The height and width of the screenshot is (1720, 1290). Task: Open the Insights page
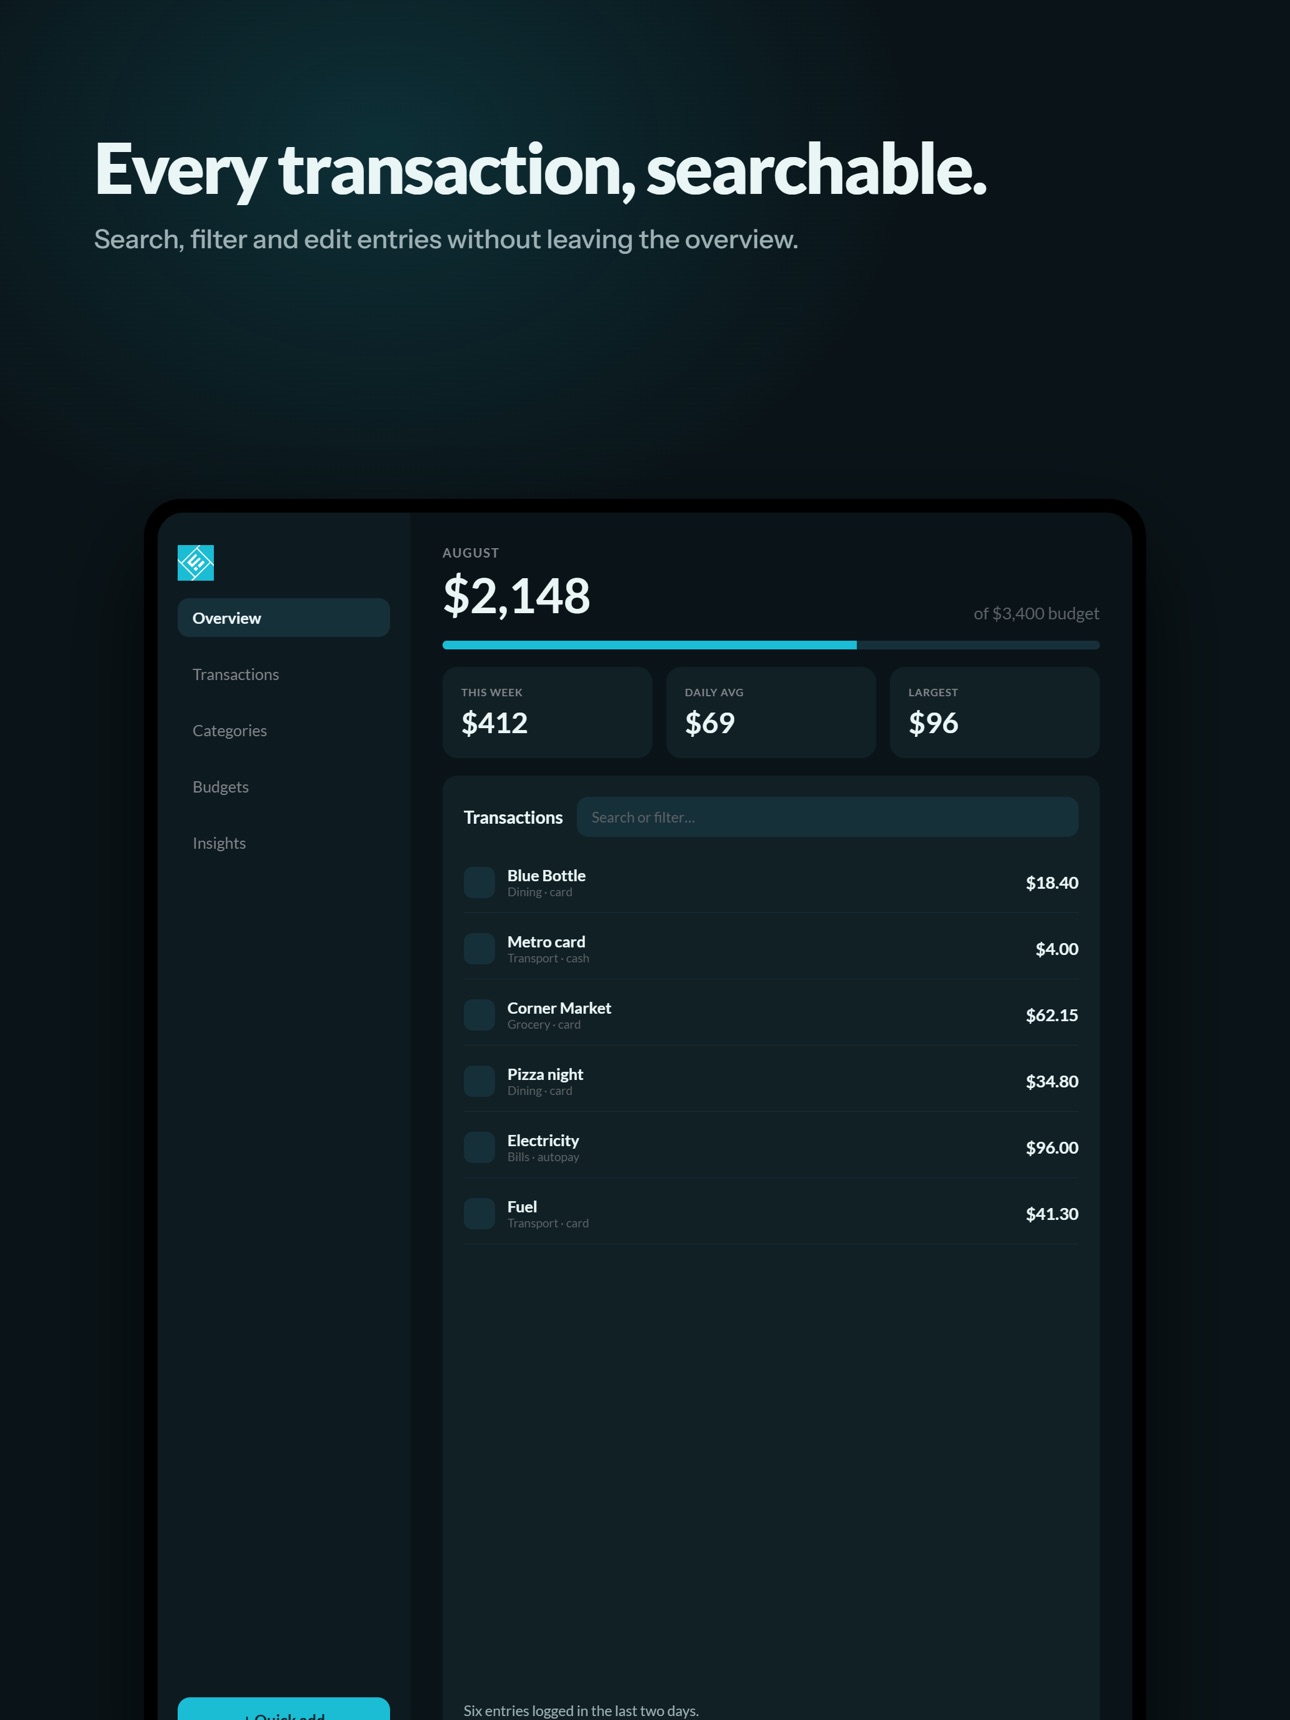point(283,843)
